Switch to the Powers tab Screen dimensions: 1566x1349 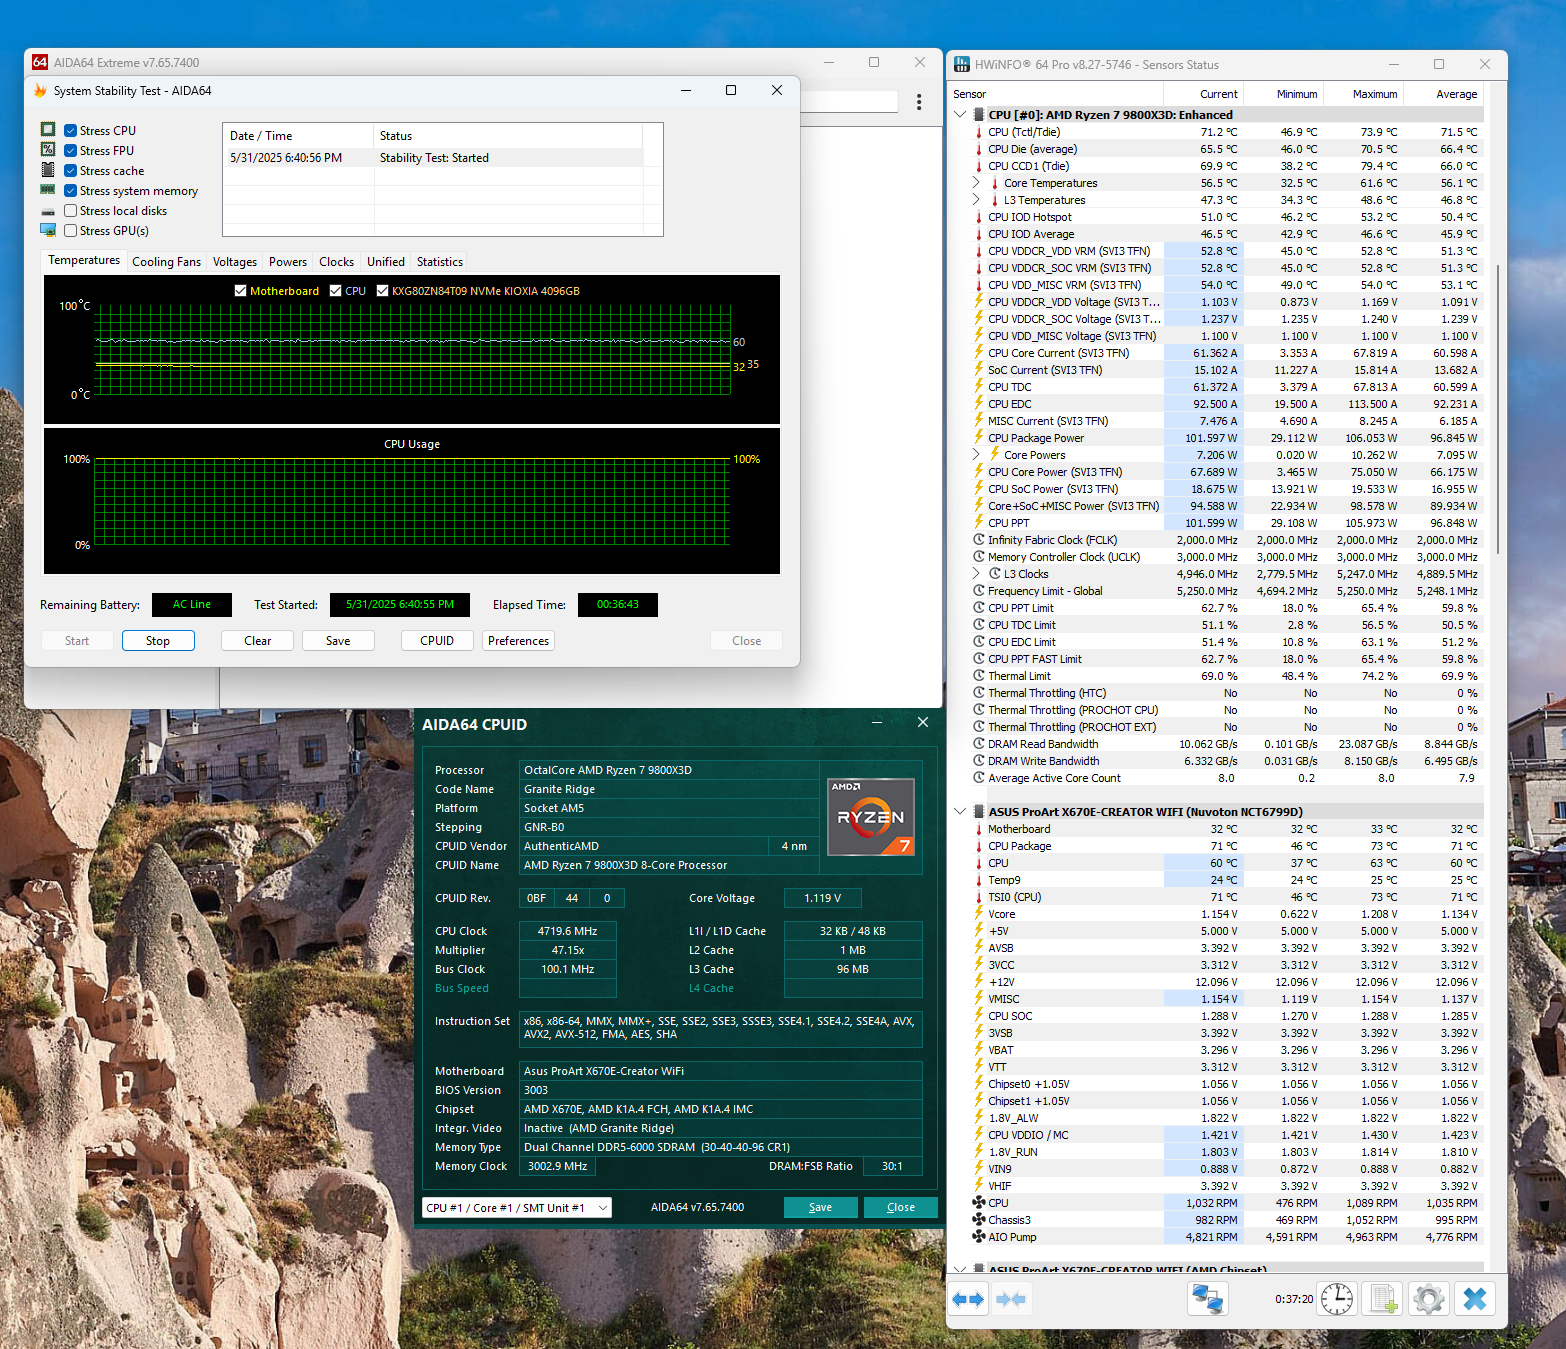click(x=288, y=262)
